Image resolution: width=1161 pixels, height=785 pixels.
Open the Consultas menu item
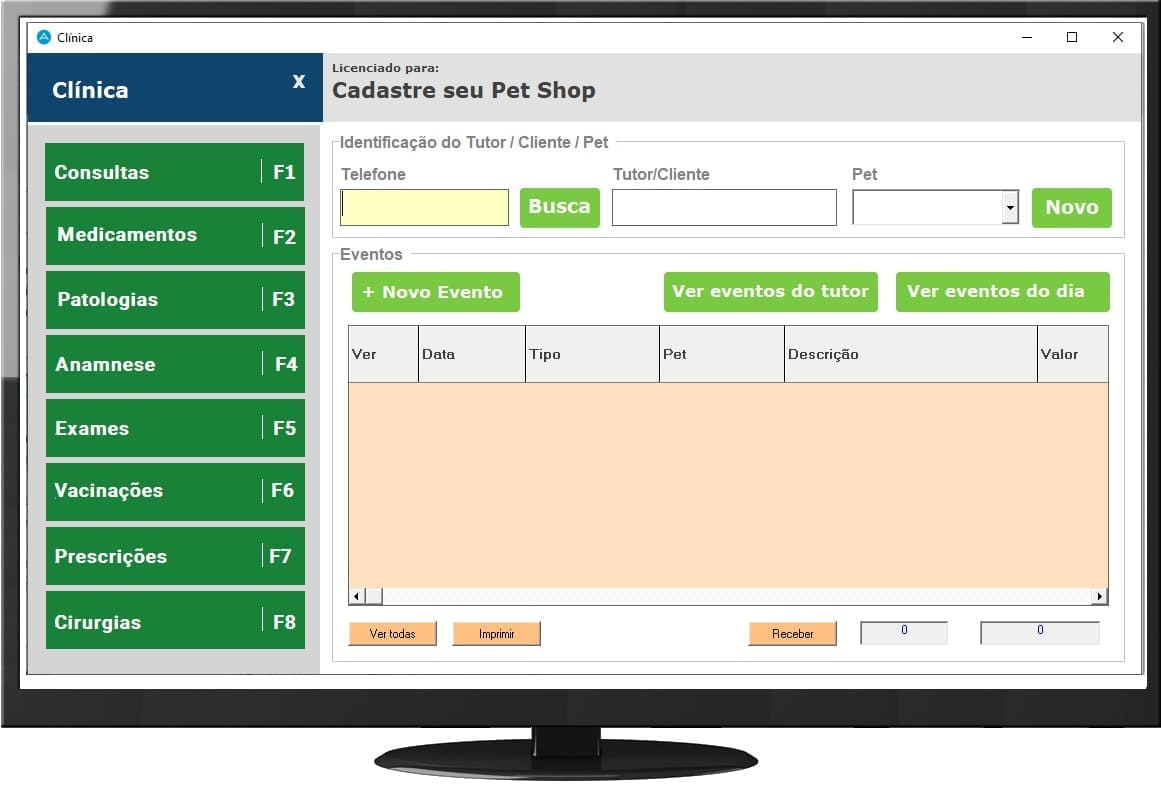click(x=174, y=172)
